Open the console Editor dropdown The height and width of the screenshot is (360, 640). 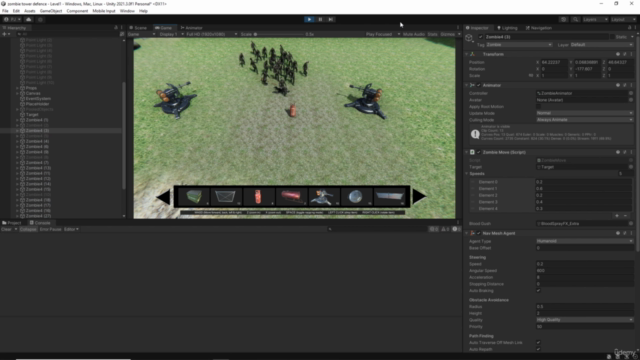coord(71,229)
